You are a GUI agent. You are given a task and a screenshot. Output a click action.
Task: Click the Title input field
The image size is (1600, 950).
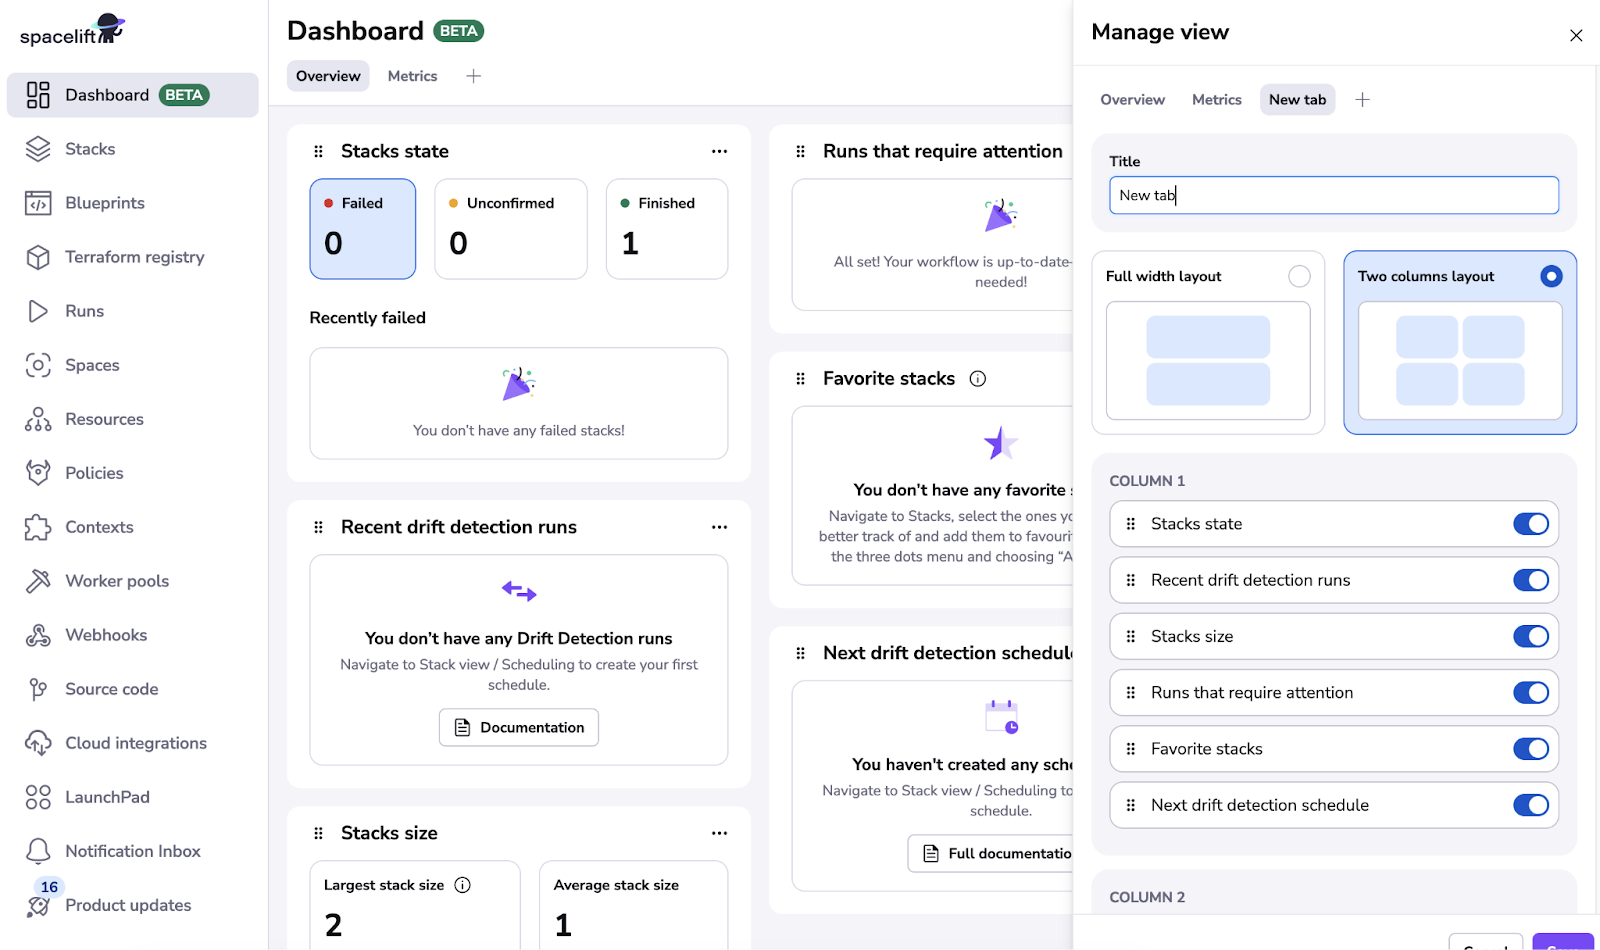[1333, 195]
